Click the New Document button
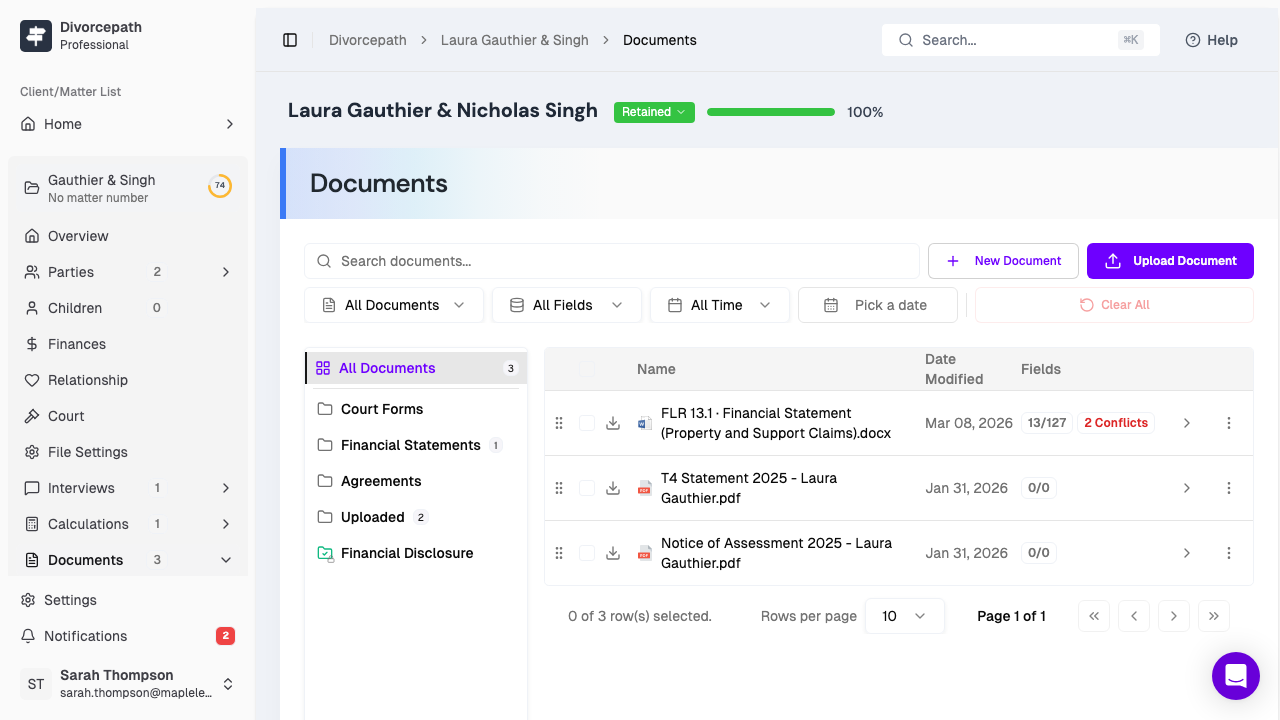This screenshot has height=720, width=1280. 1003,261
